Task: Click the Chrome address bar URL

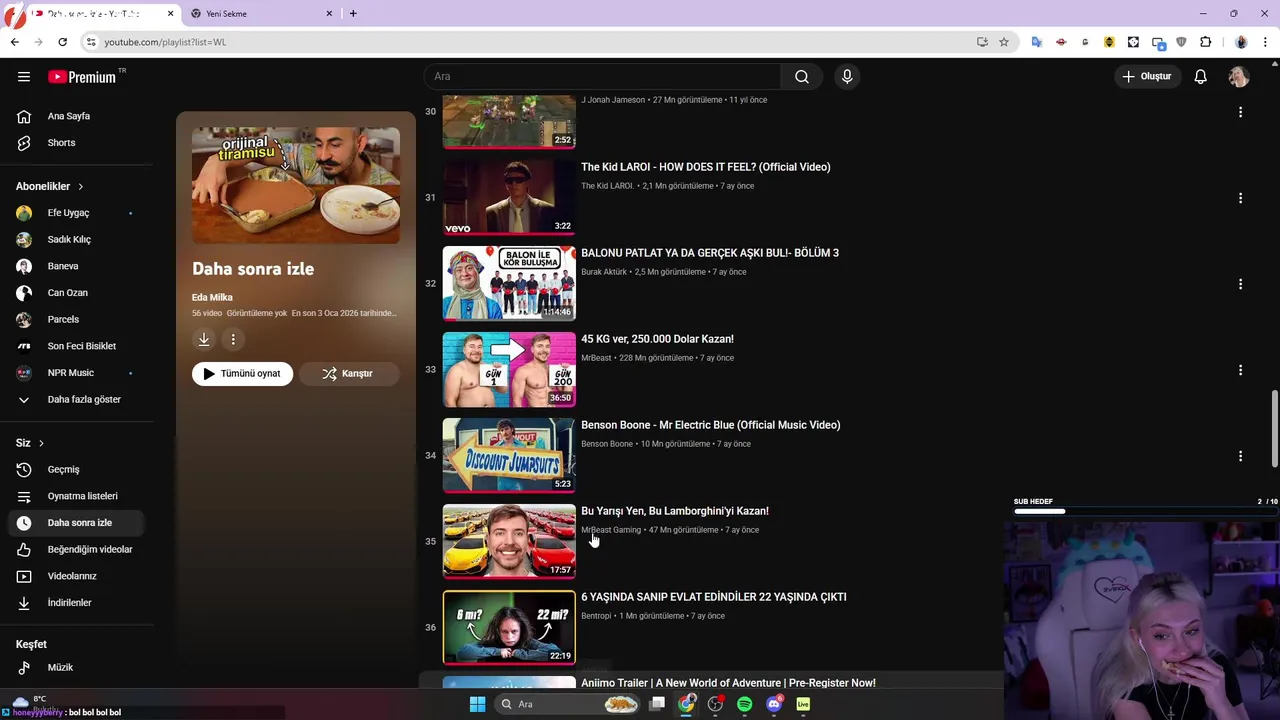Action: (165, 42)
